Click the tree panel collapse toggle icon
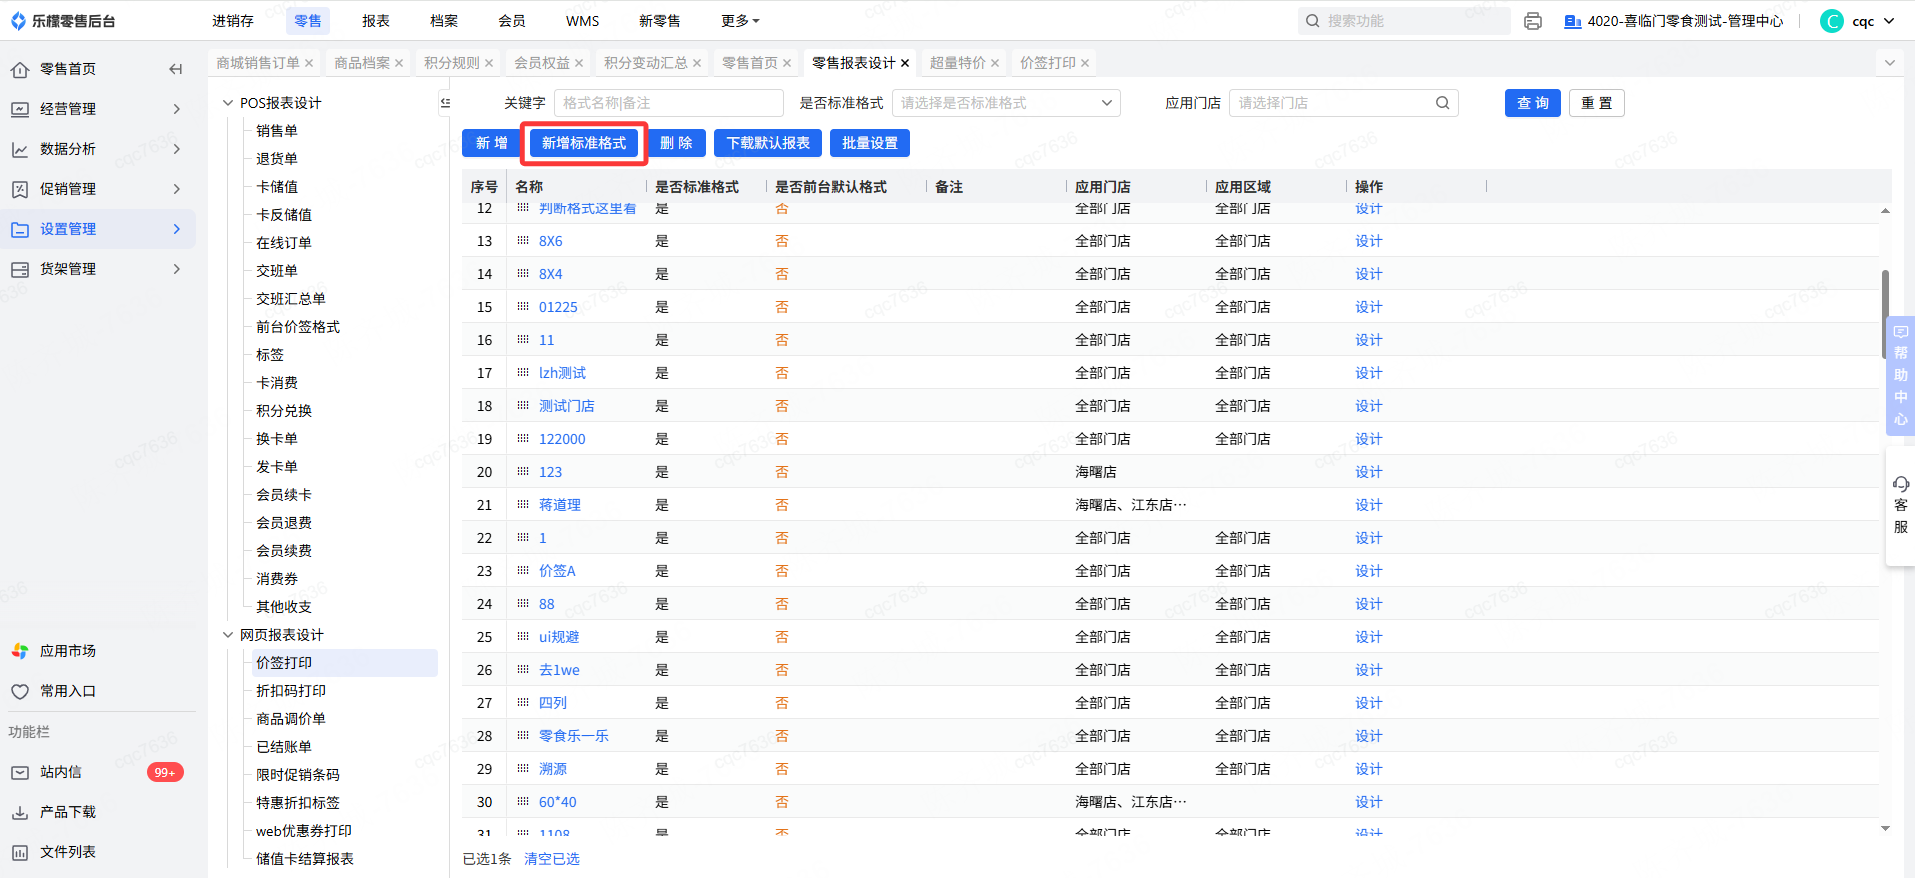Image resolution: width=1915 pixels, height=878 pixels. pyautogui.click(x=445, y=103)
